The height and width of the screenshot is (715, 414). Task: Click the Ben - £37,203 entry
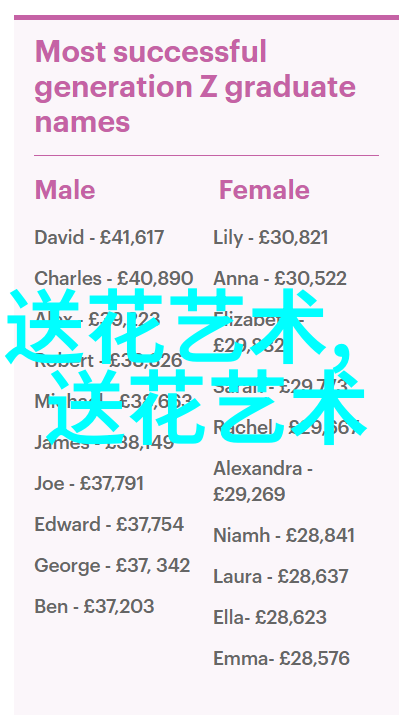(94, 606)
